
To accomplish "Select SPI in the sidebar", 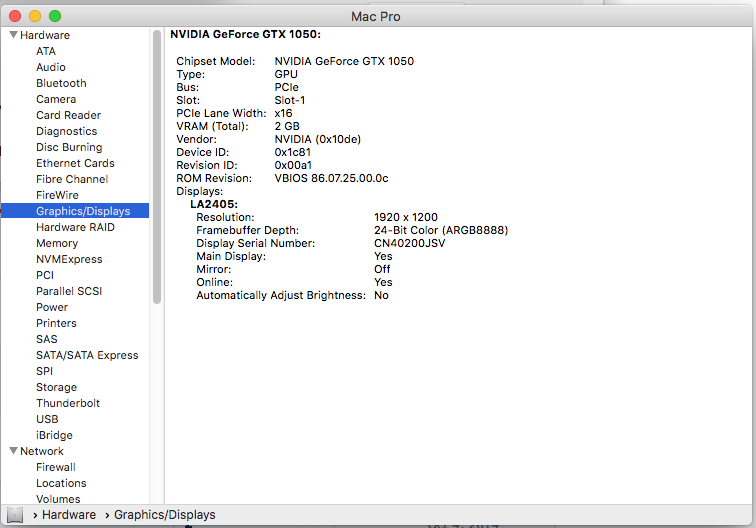I will click(44, 371).
